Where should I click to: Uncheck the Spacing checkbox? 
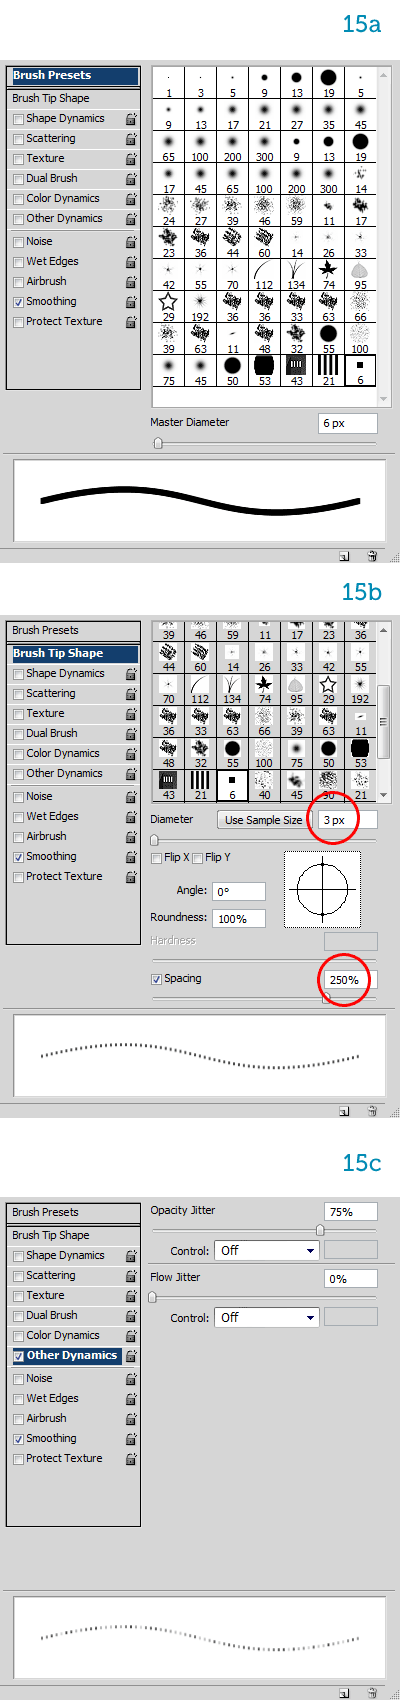click(x=156, y=979)
